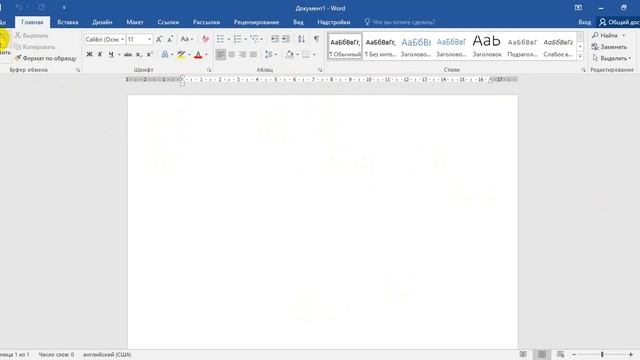Center the paragraph text
Viewport: 640px width, 360px height.
click(x=231, y=54)
